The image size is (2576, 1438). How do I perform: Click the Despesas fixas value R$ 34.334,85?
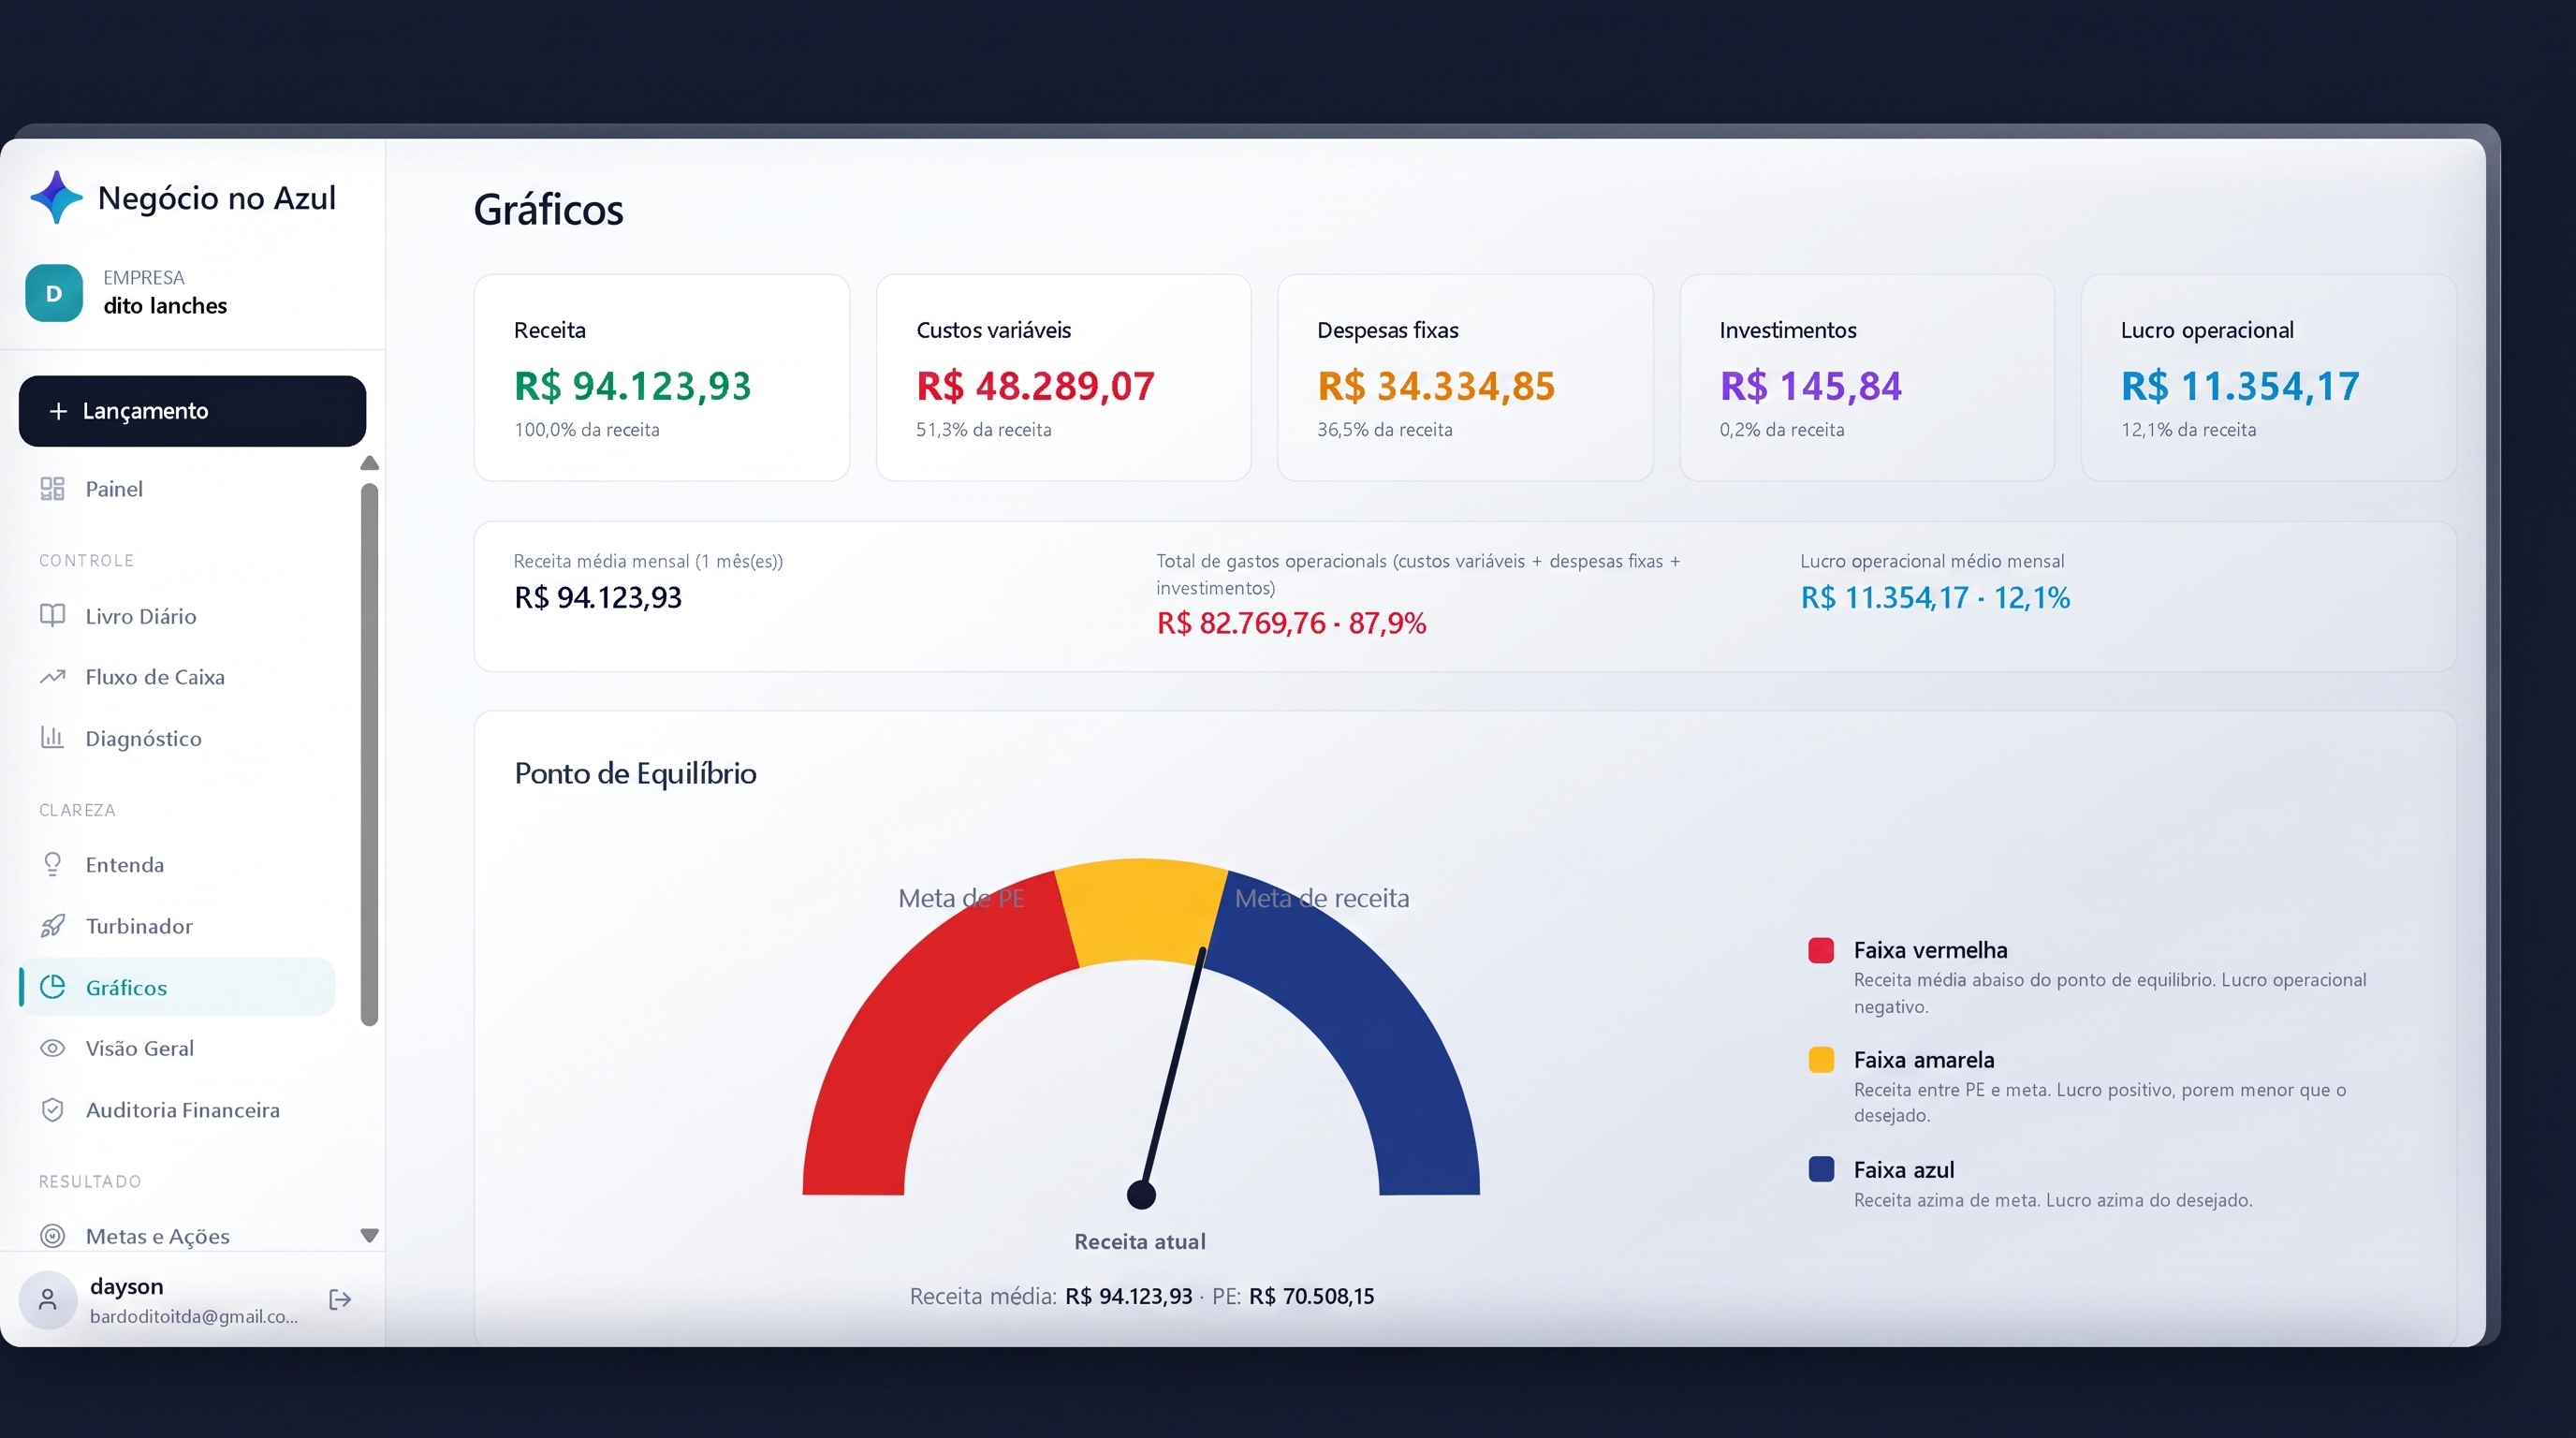click(x=1436, y=386)
